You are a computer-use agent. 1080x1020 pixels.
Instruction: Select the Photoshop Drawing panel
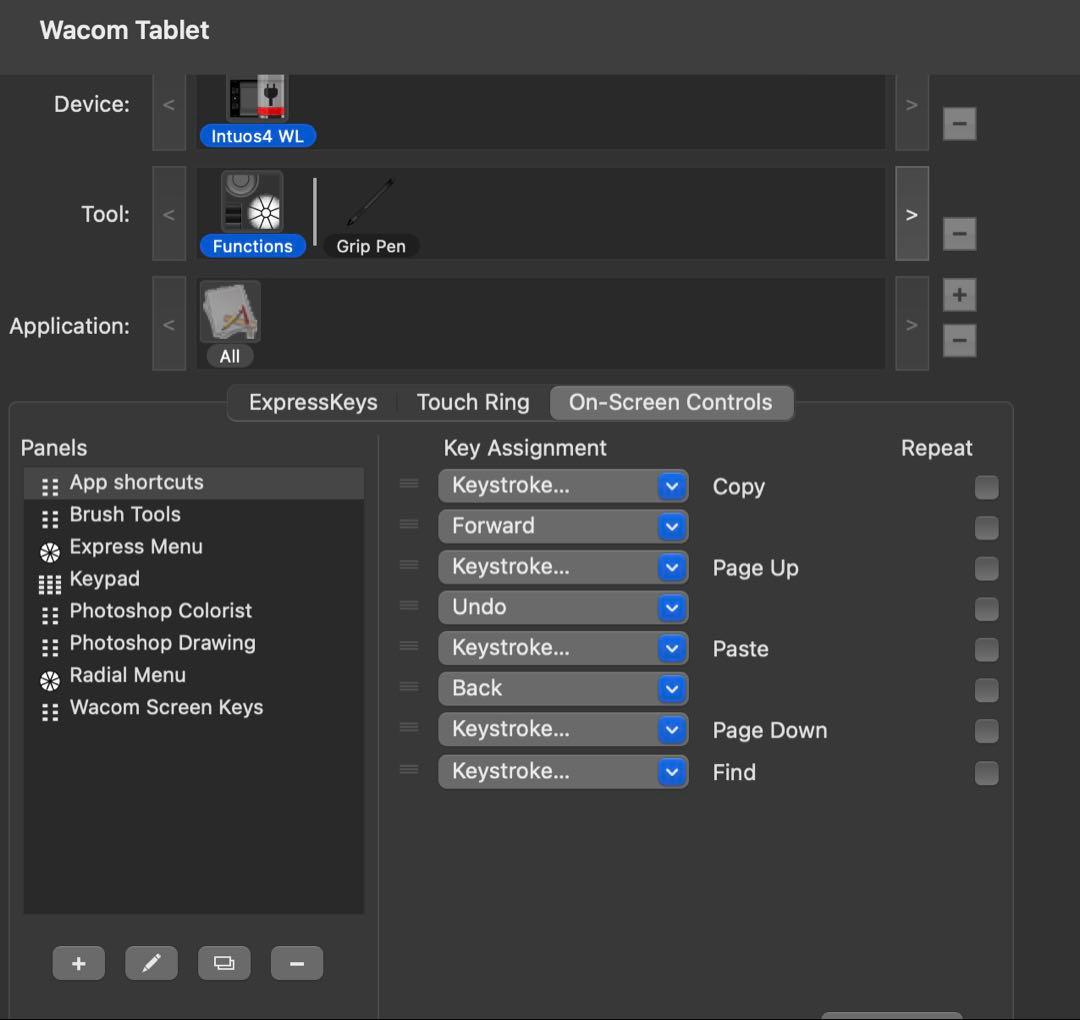[194, 644]
